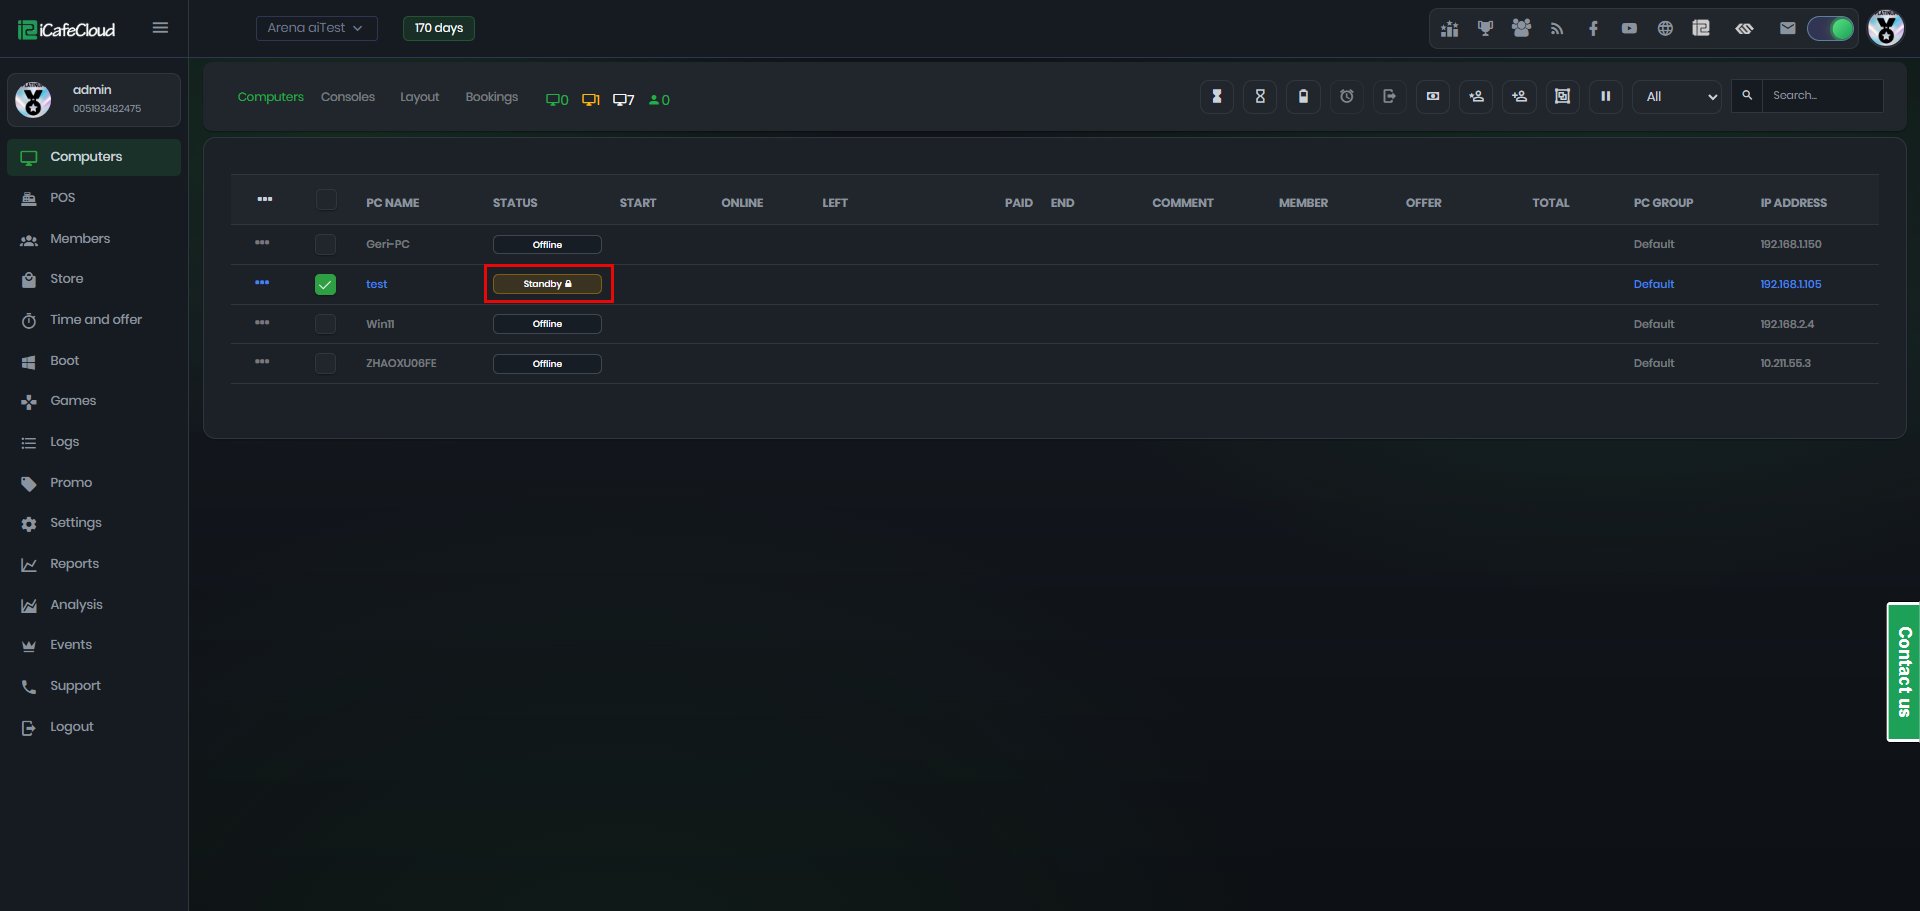Click the Standby status button
1920x911 pixels.
click(x=547, y=284)
